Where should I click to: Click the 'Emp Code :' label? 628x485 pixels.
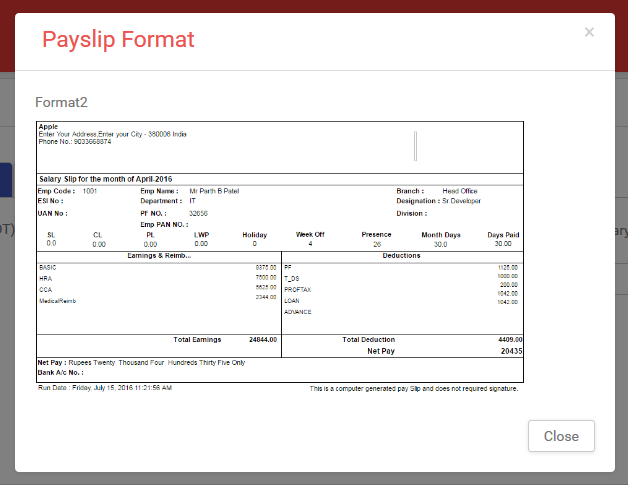tap(56, 191)
